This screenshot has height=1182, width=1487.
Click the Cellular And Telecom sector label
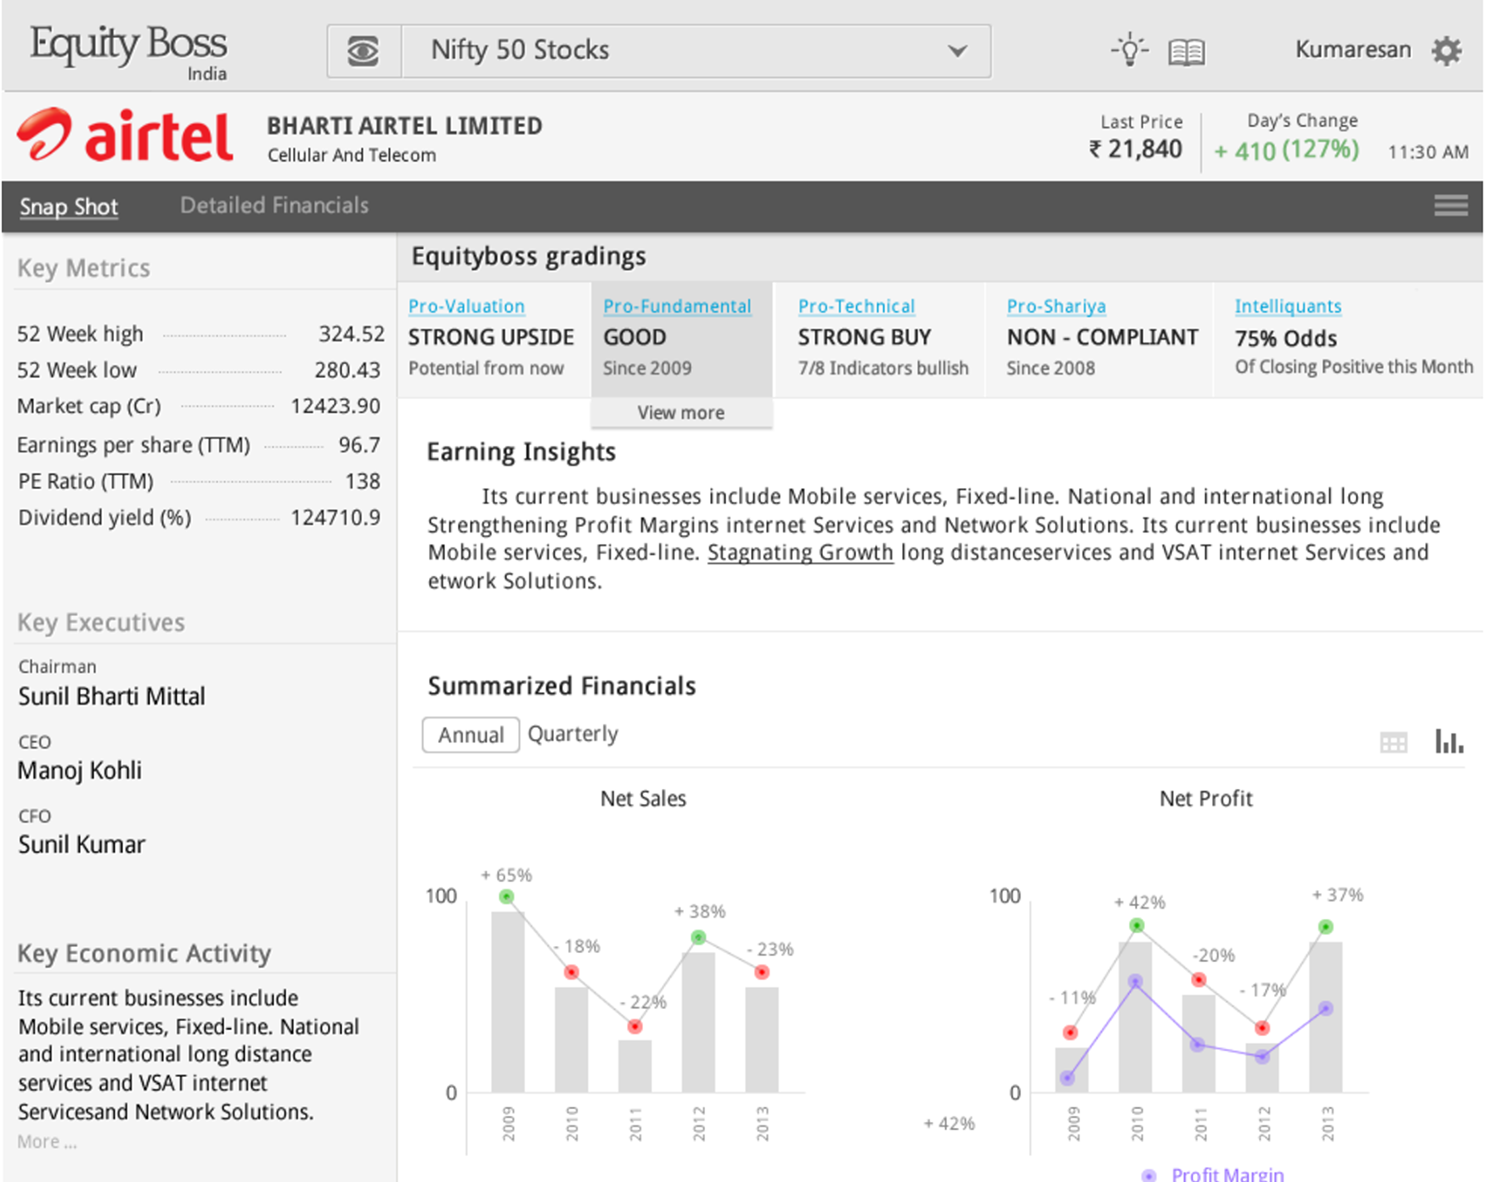pyautogui.click(x=352, y=155)
